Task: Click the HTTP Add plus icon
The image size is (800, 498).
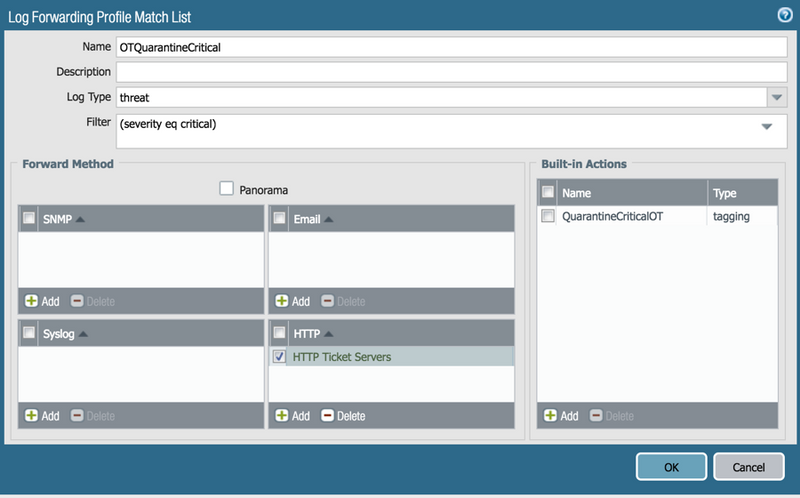Action: pos(283,416)
